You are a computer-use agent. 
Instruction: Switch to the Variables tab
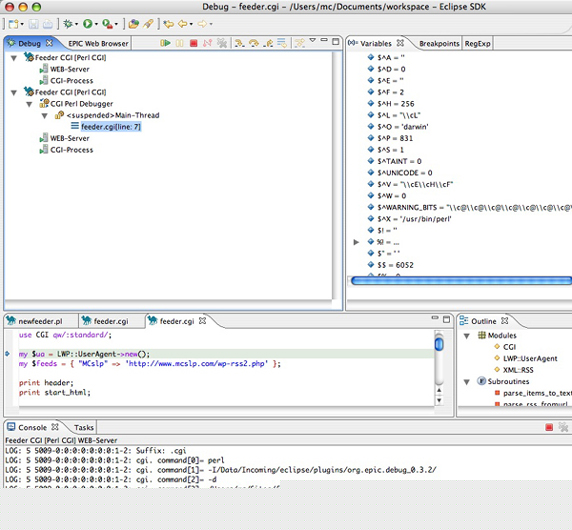click(376, 43)
